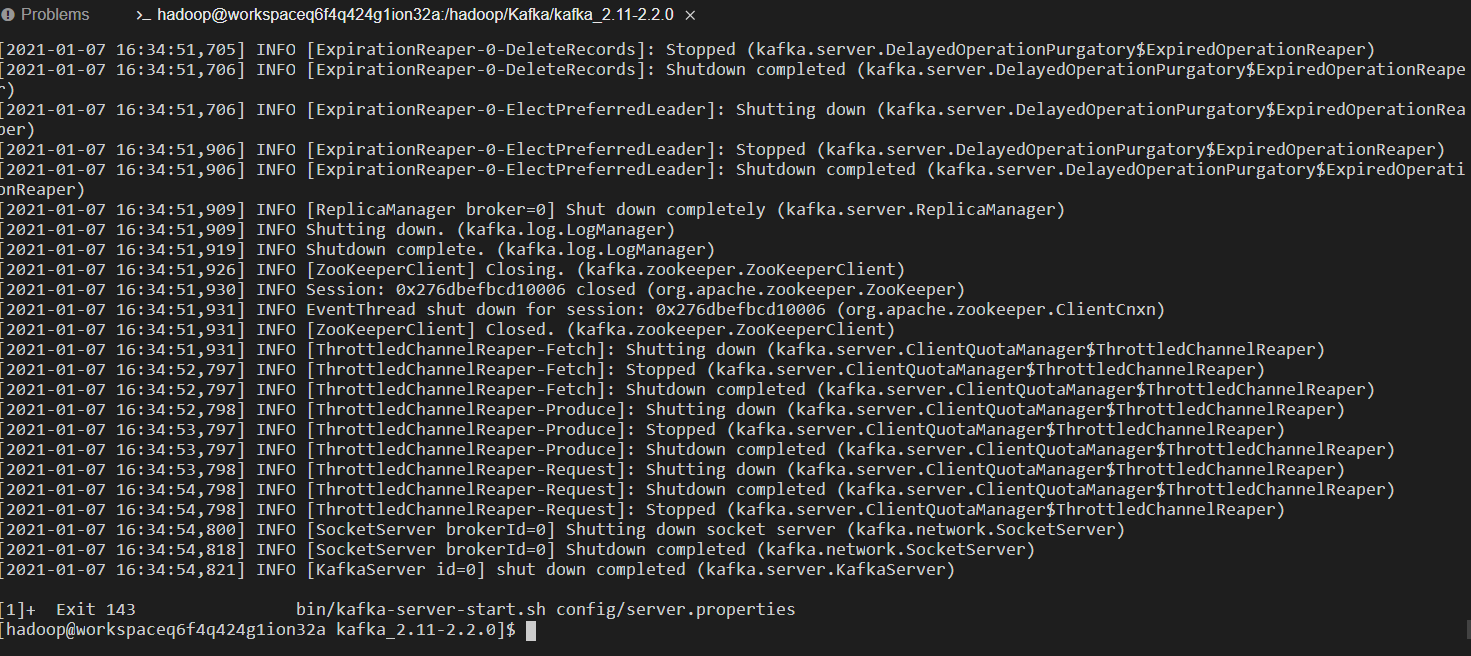Click the LogManager 'Shutdown complete.' line

point(358,250)
